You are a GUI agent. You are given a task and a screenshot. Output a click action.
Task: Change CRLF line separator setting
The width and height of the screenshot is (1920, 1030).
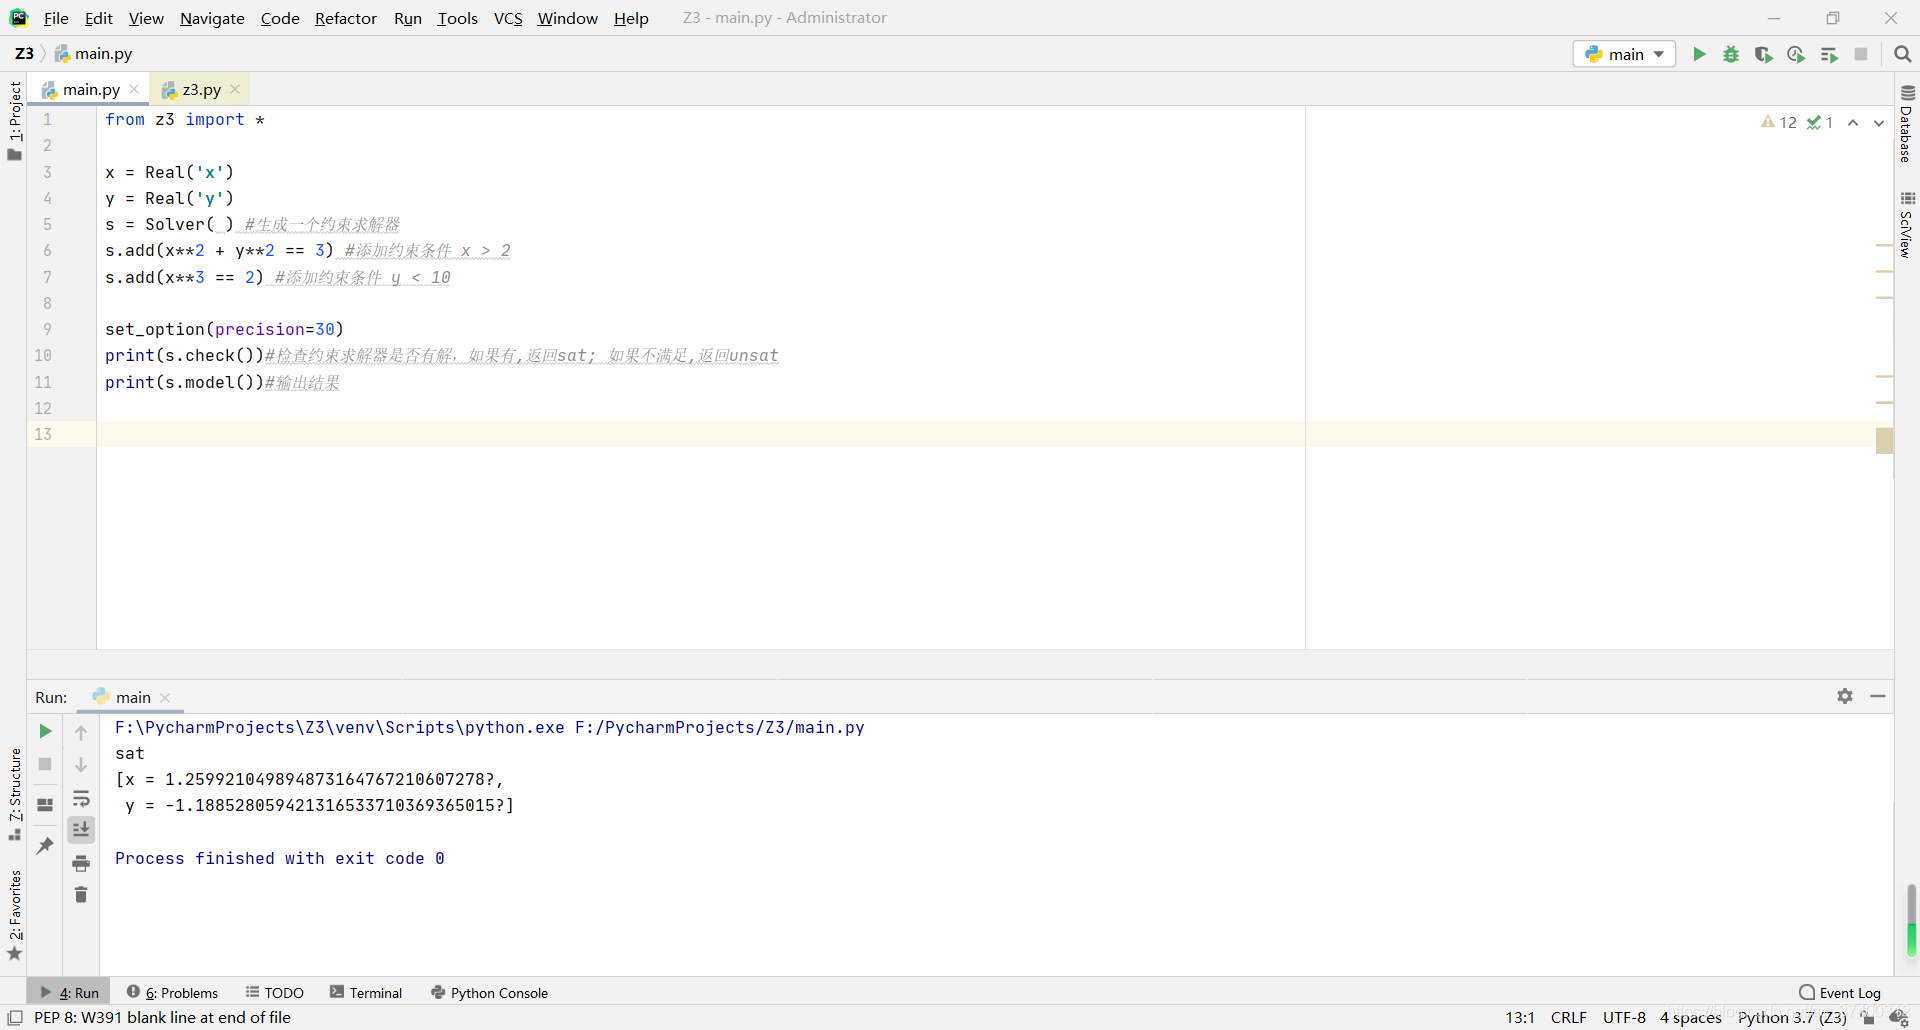pyautogui.click(x=1568, y=1017)
